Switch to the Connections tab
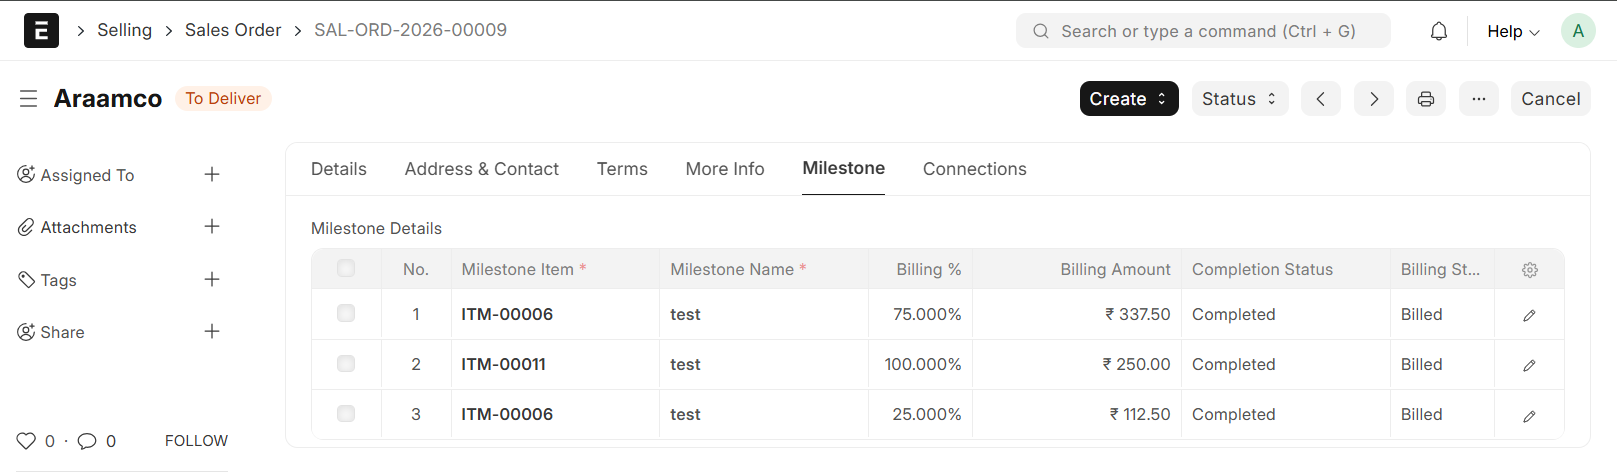The height and width of the screenshot is (475, 1617). coord(974,169)
